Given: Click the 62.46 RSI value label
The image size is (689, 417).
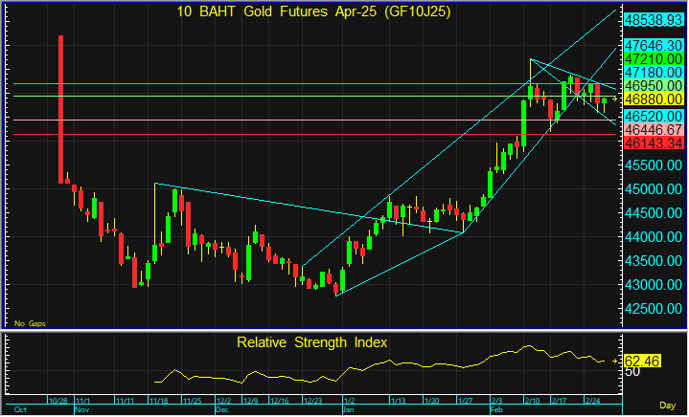Looking at the screenshot, I should pyautogui.click(x=642, y=361).
